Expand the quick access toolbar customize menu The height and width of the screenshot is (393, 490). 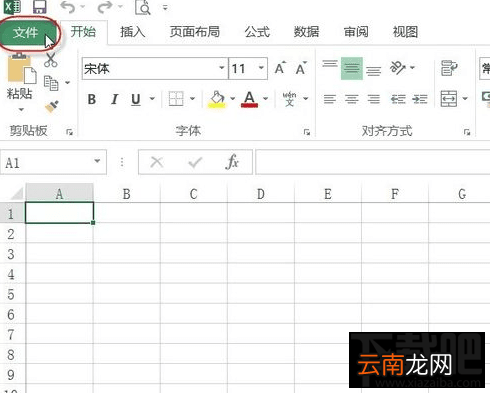point(165,7)
